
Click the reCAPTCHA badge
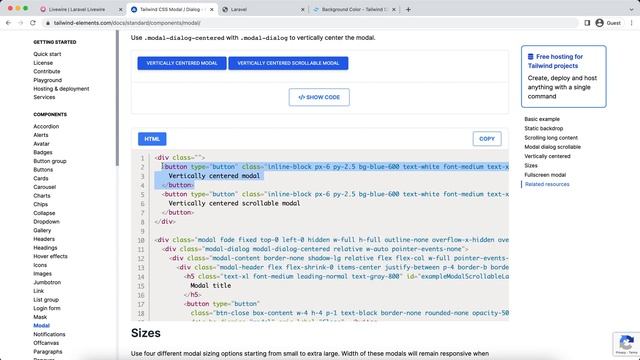(627, 344)
